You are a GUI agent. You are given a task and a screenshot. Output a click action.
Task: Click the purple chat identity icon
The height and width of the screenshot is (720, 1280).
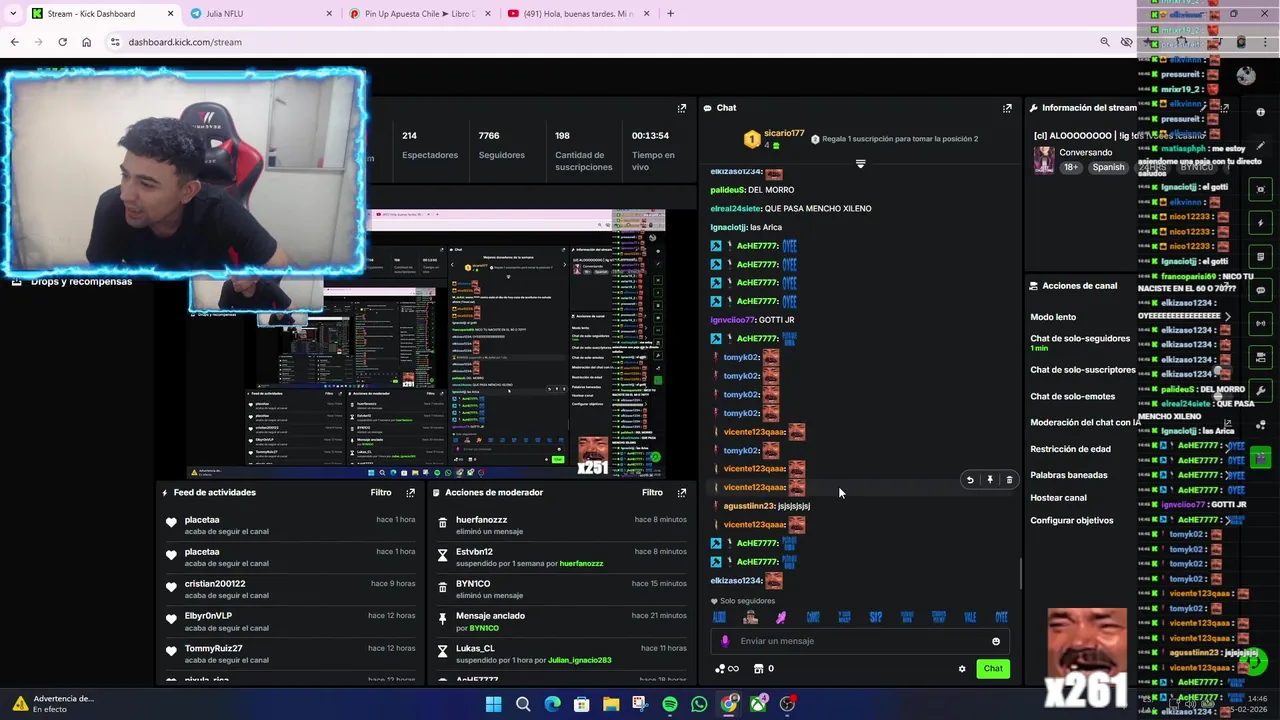[x=725, y=642]
